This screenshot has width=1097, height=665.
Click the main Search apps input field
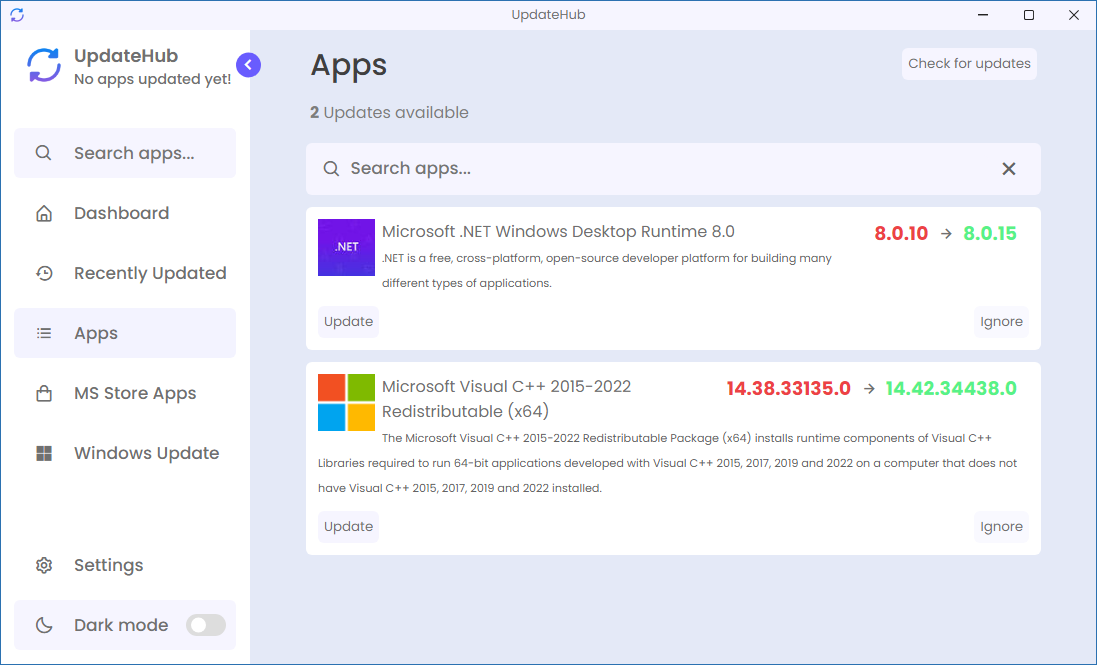point(673,169)
